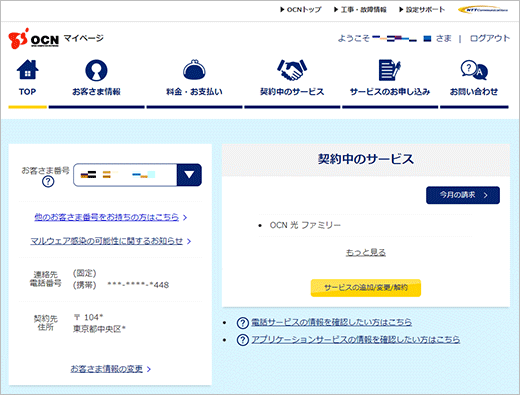Image resolution: width=520 pixels, height=395 pixels.
Task: Open the 設定サポート link
Action: coord(422,10)
